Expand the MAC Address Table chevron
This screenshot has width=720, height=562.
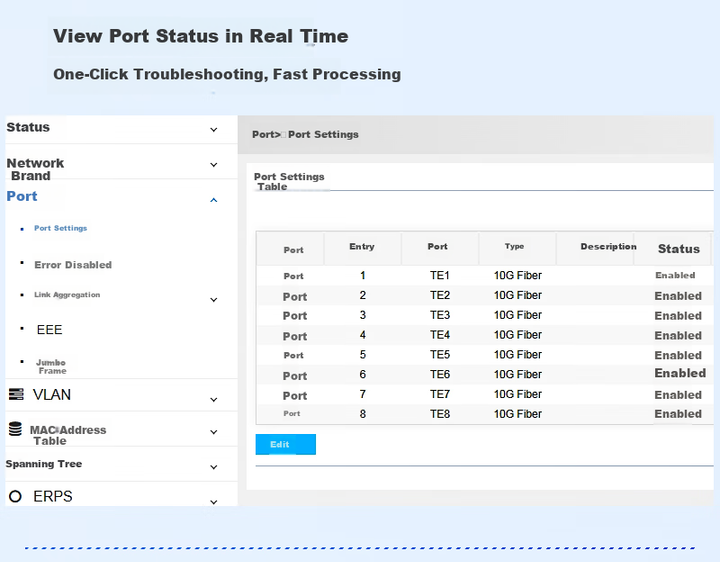214,432
